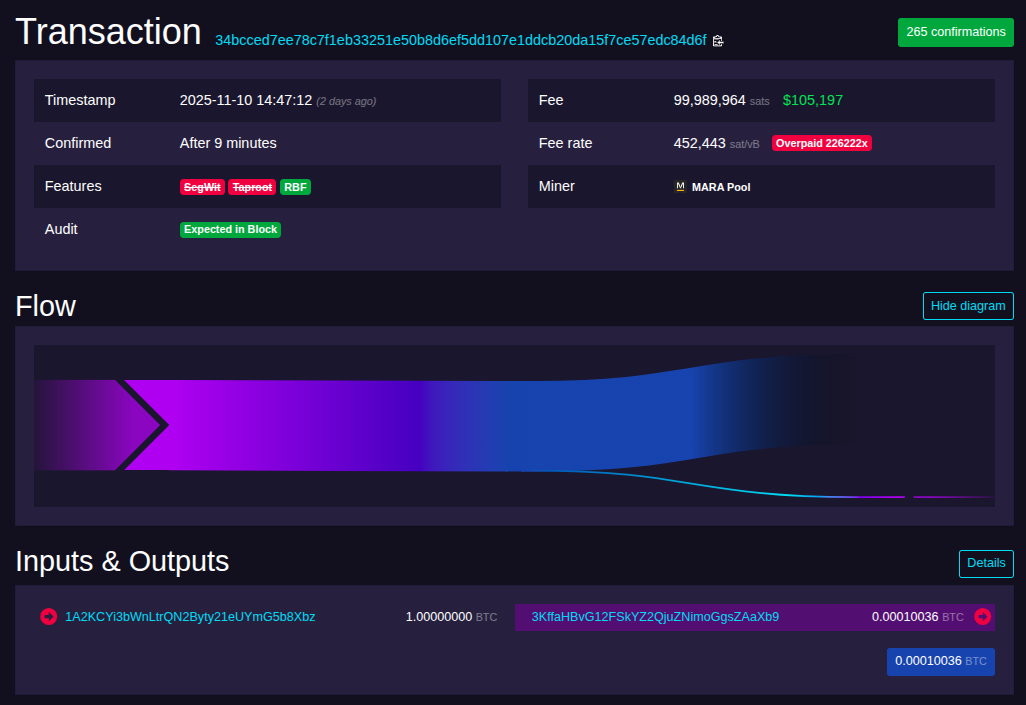This screenshot has height=705, width=1026.
Task: Click the MARA Pool miner logo
Action: [681, 187]
